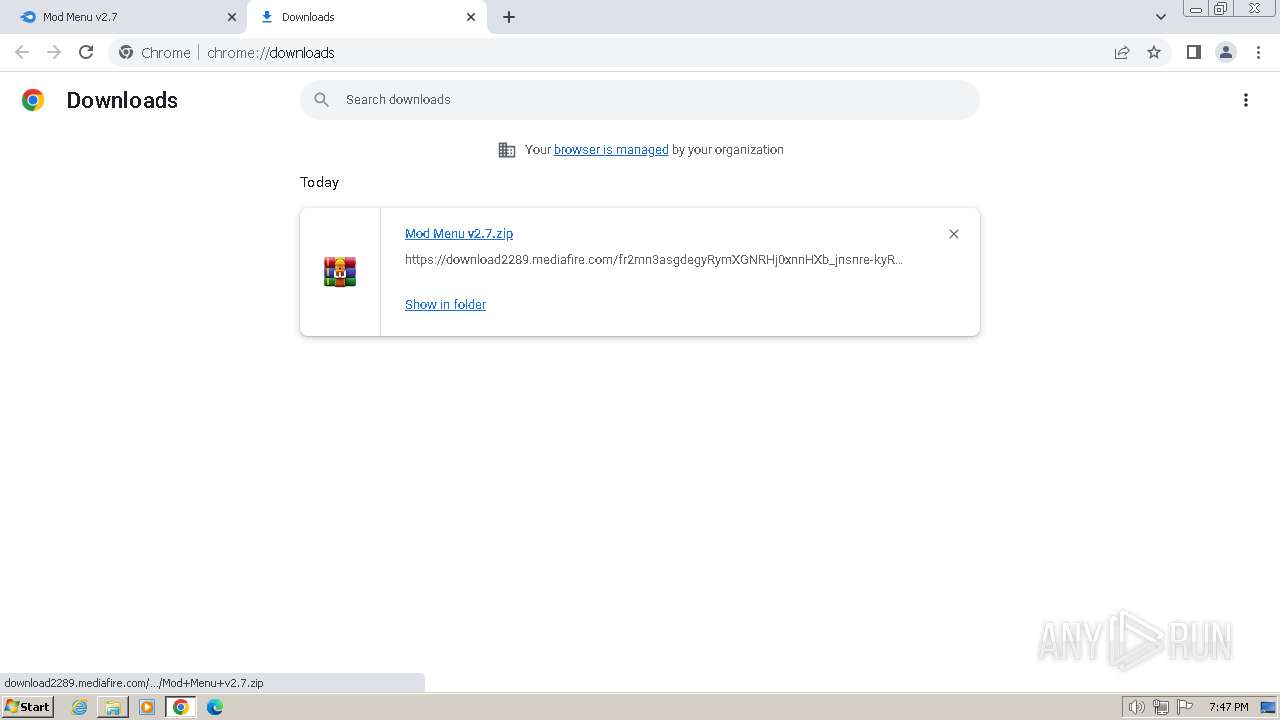The image size is (1280, 720).
Task: Reload the page
Action: coord(86,52)
